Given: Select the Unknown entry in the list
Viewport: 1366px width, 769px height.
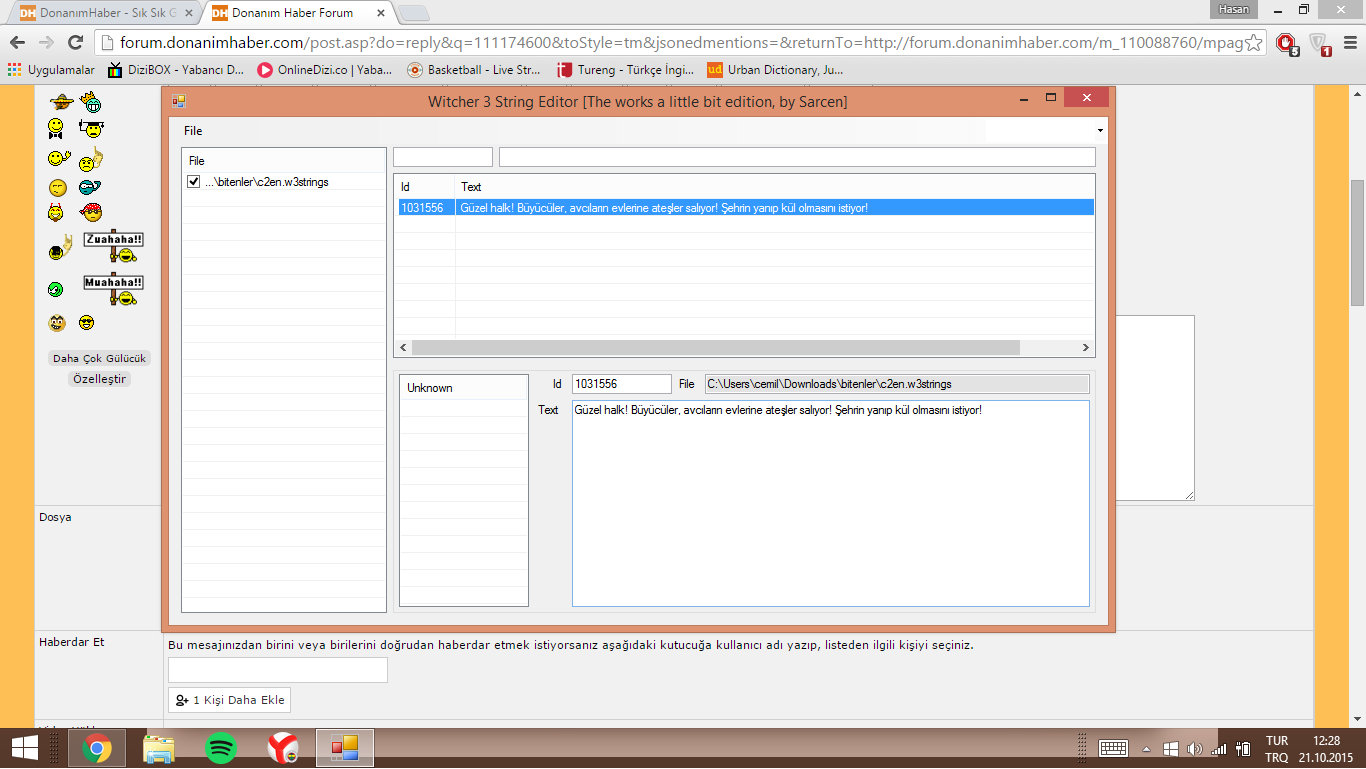Looking at the screenshot, I should 463,388.
